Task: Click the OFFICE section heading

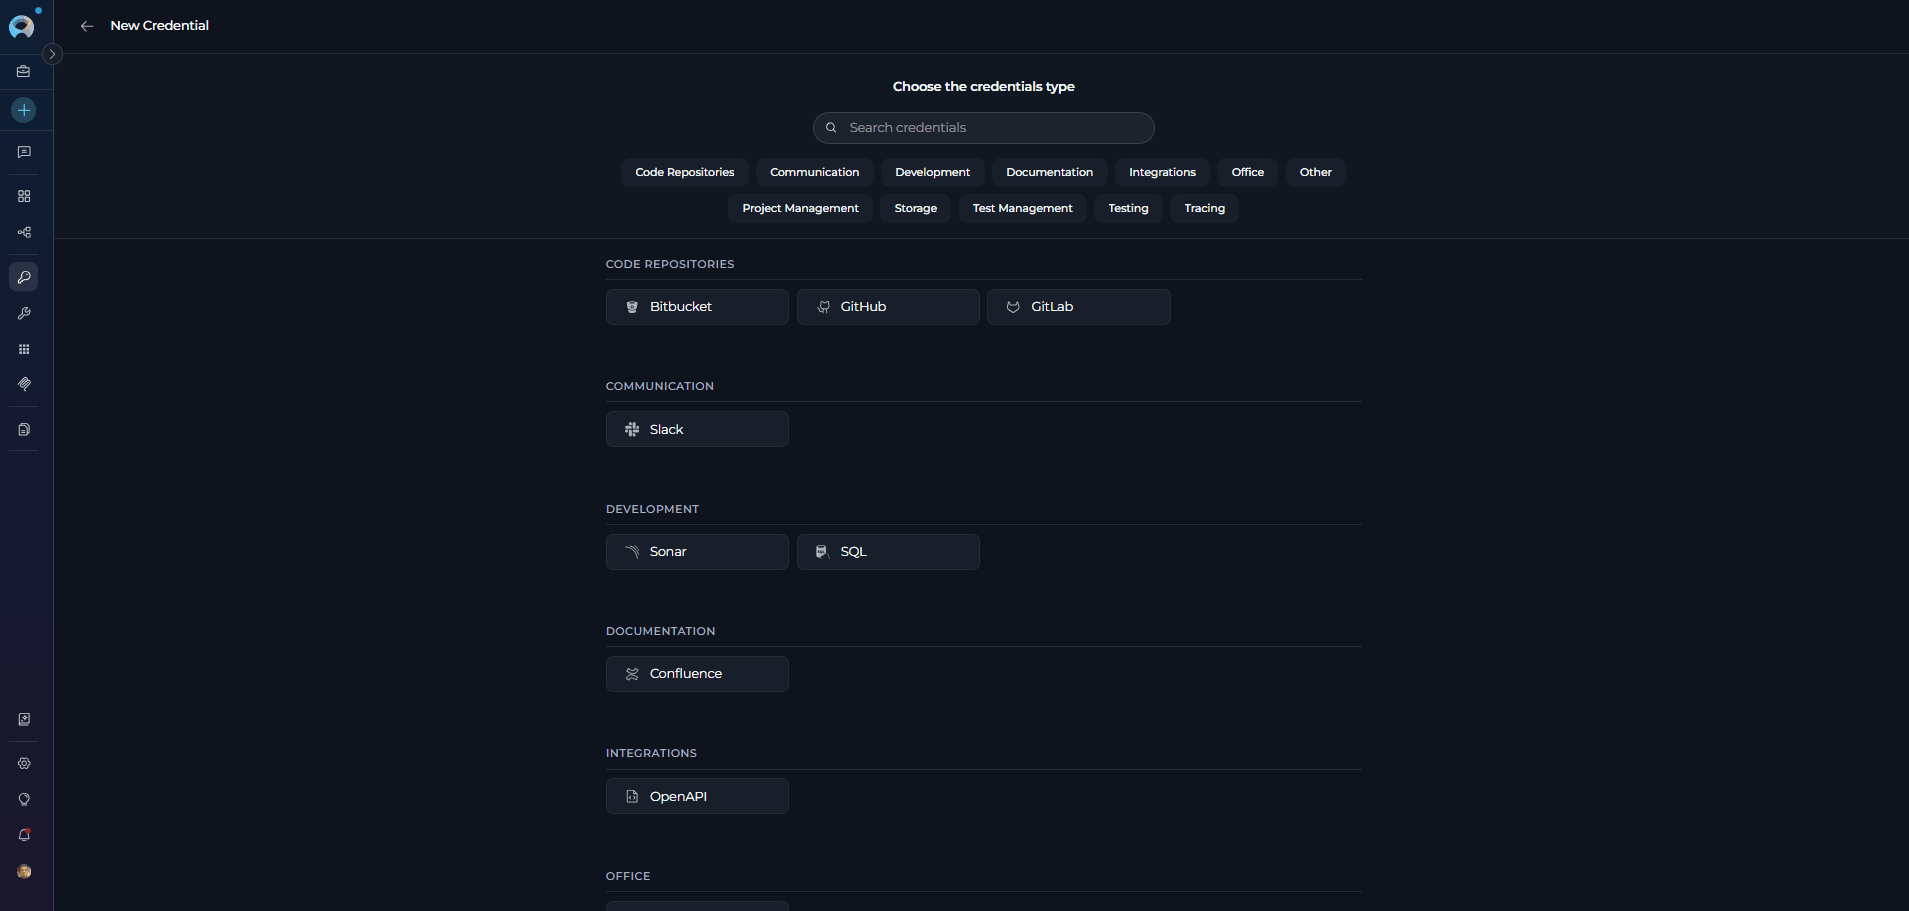Action: [x=628, y=876]
